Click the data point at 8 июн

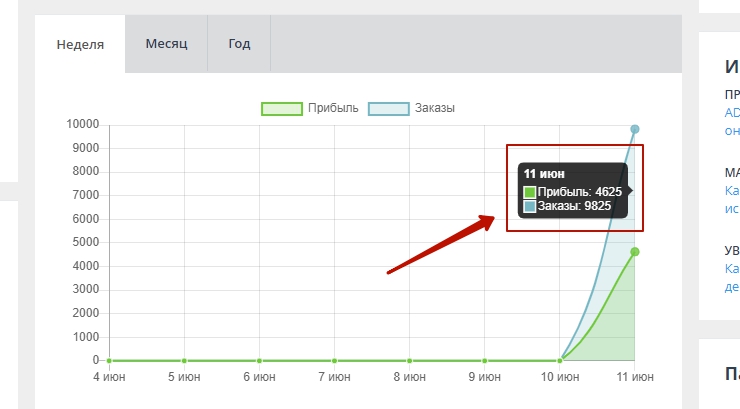click(x=409, y=360)
